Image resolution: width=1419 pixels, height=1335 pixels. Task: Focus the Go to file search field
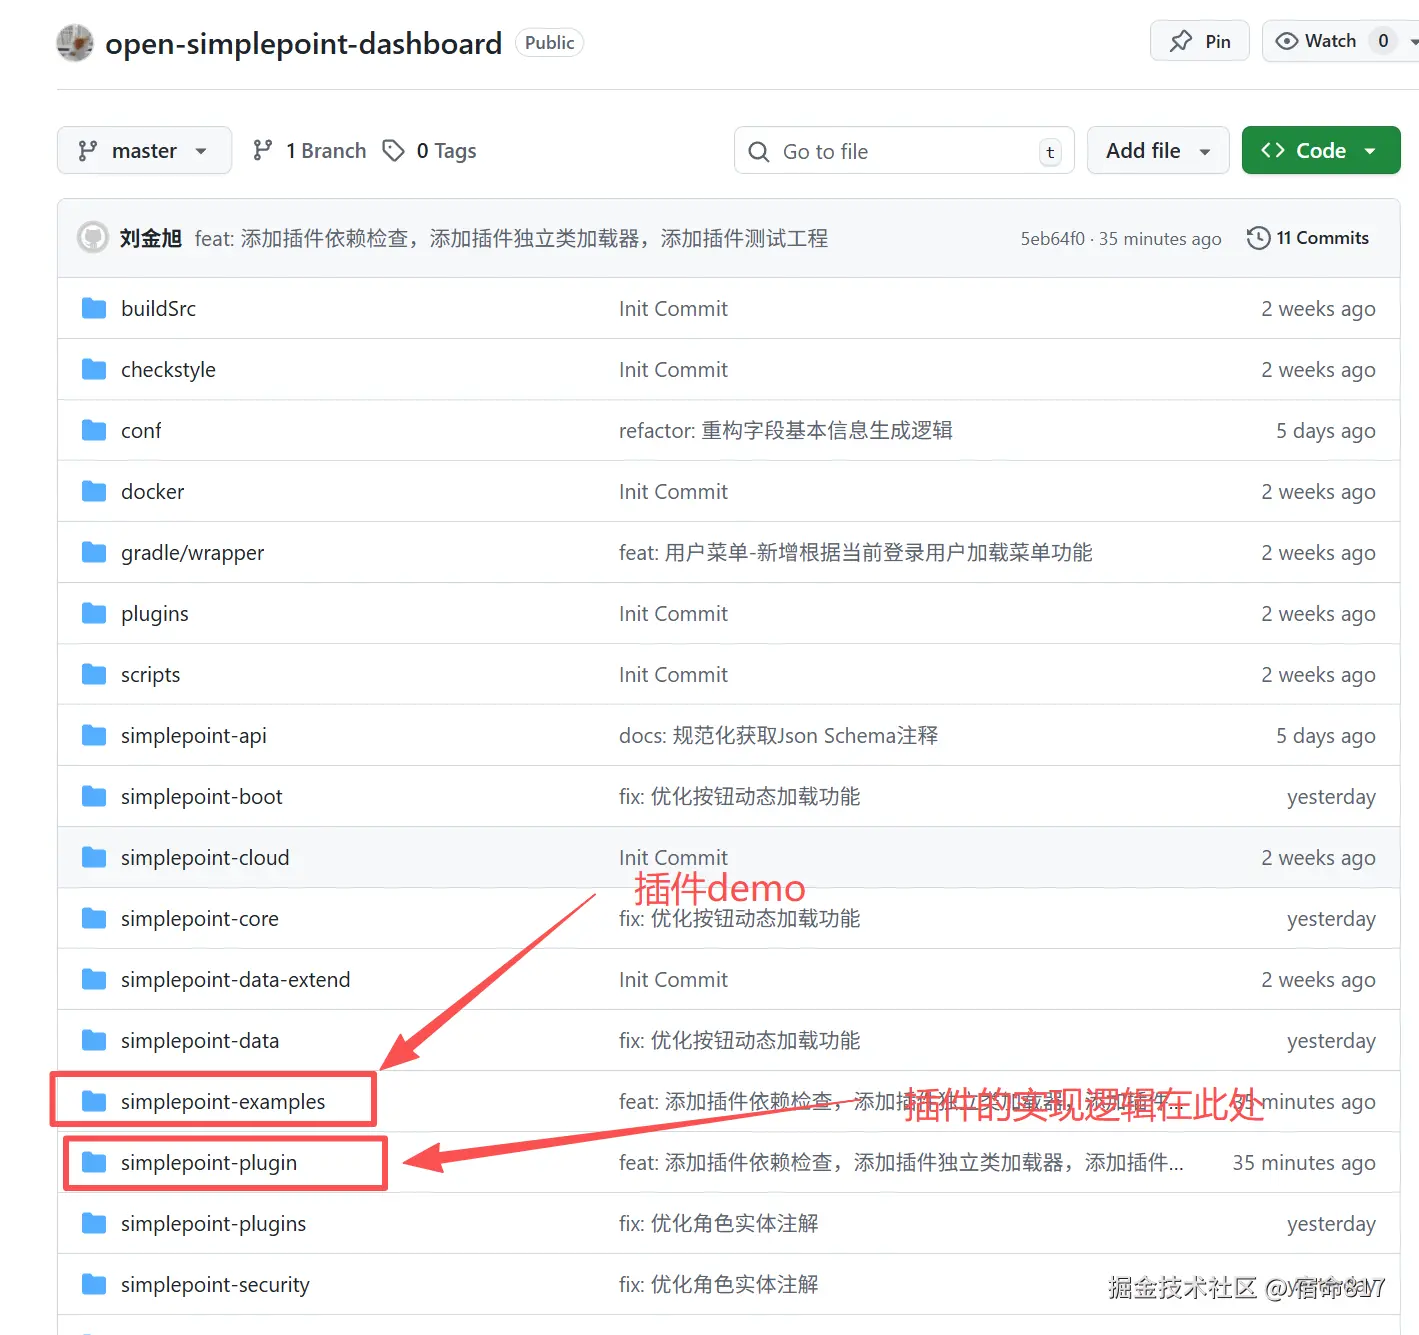click(x=904, y=150)
